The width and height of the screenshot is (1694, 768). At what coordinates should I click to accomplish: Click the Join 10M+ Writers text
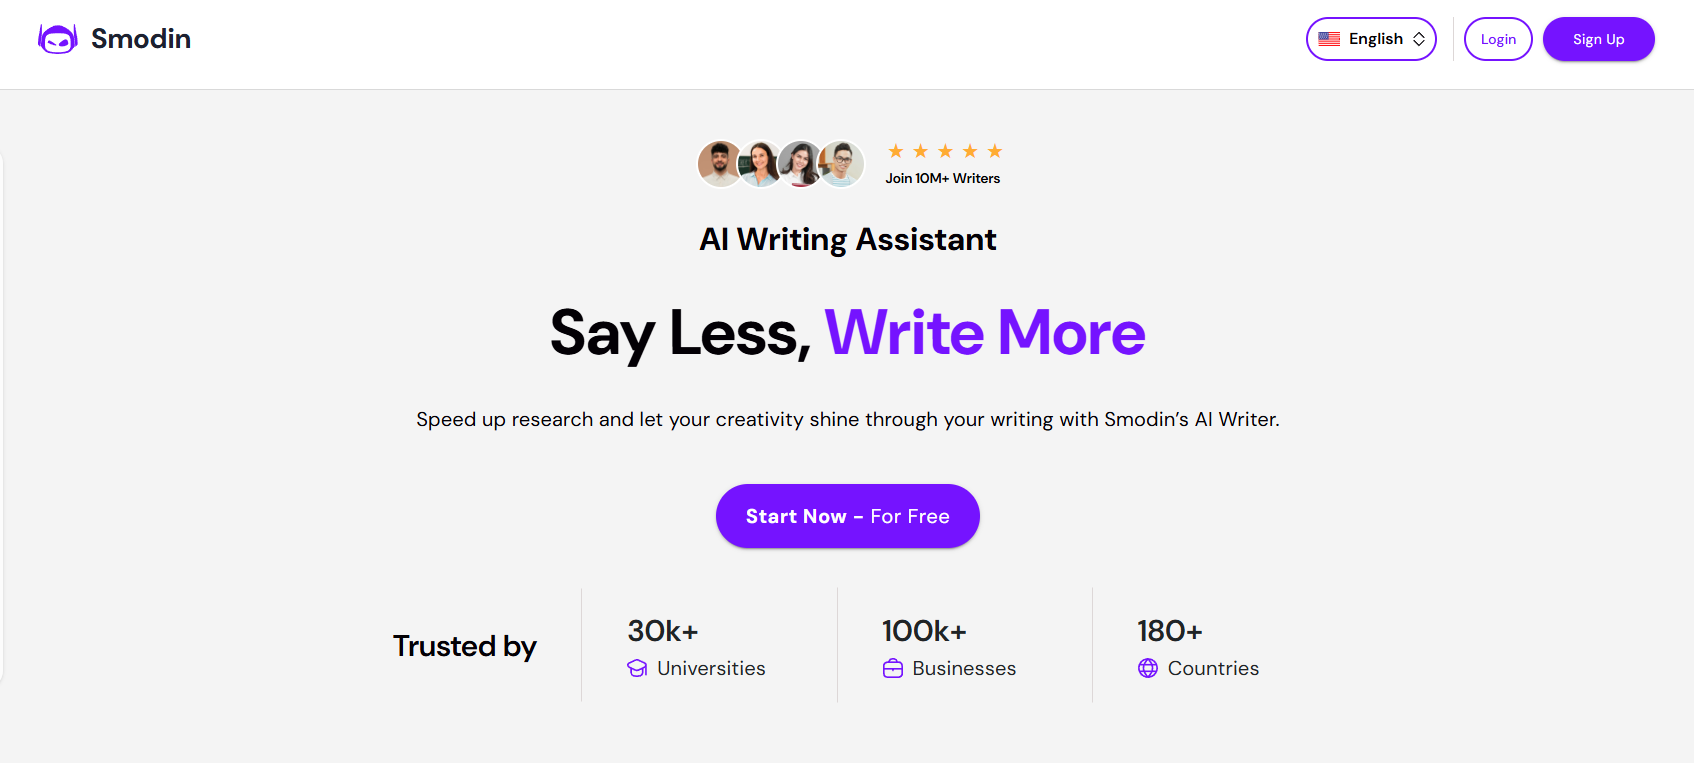(x=942, y=178)
